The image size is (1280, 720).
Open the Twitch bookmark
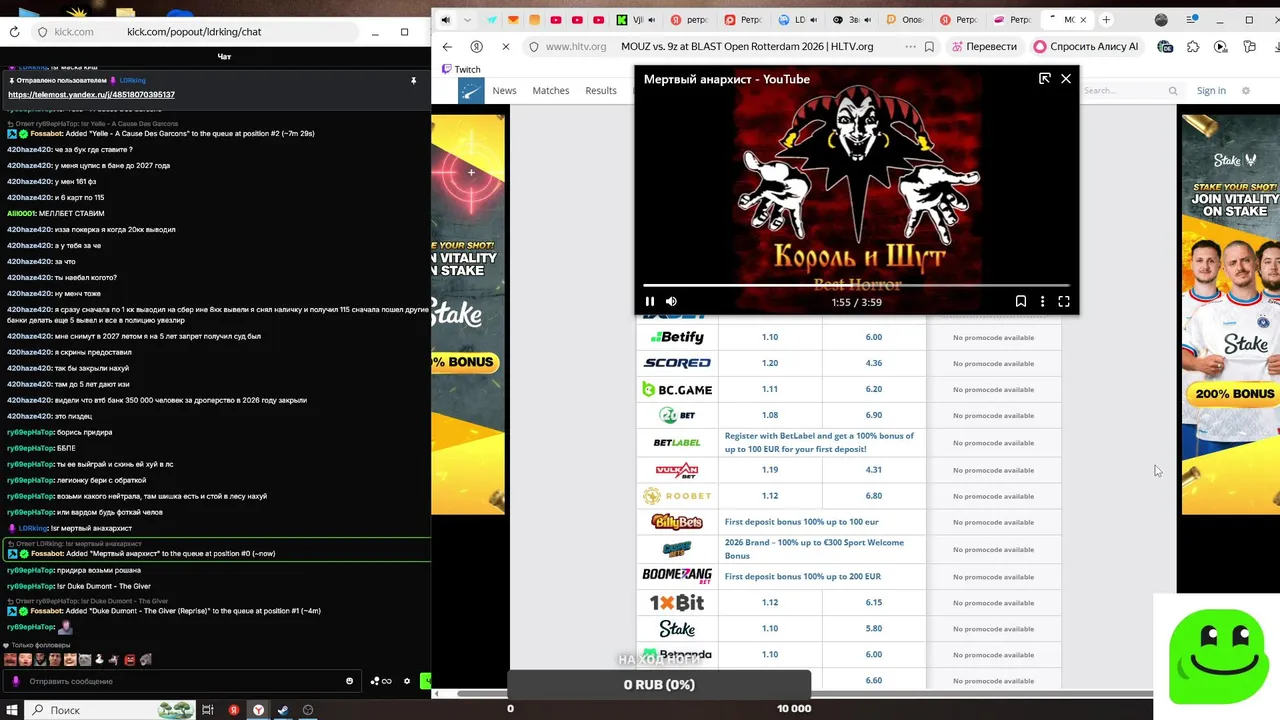click(x=461, y=69)
